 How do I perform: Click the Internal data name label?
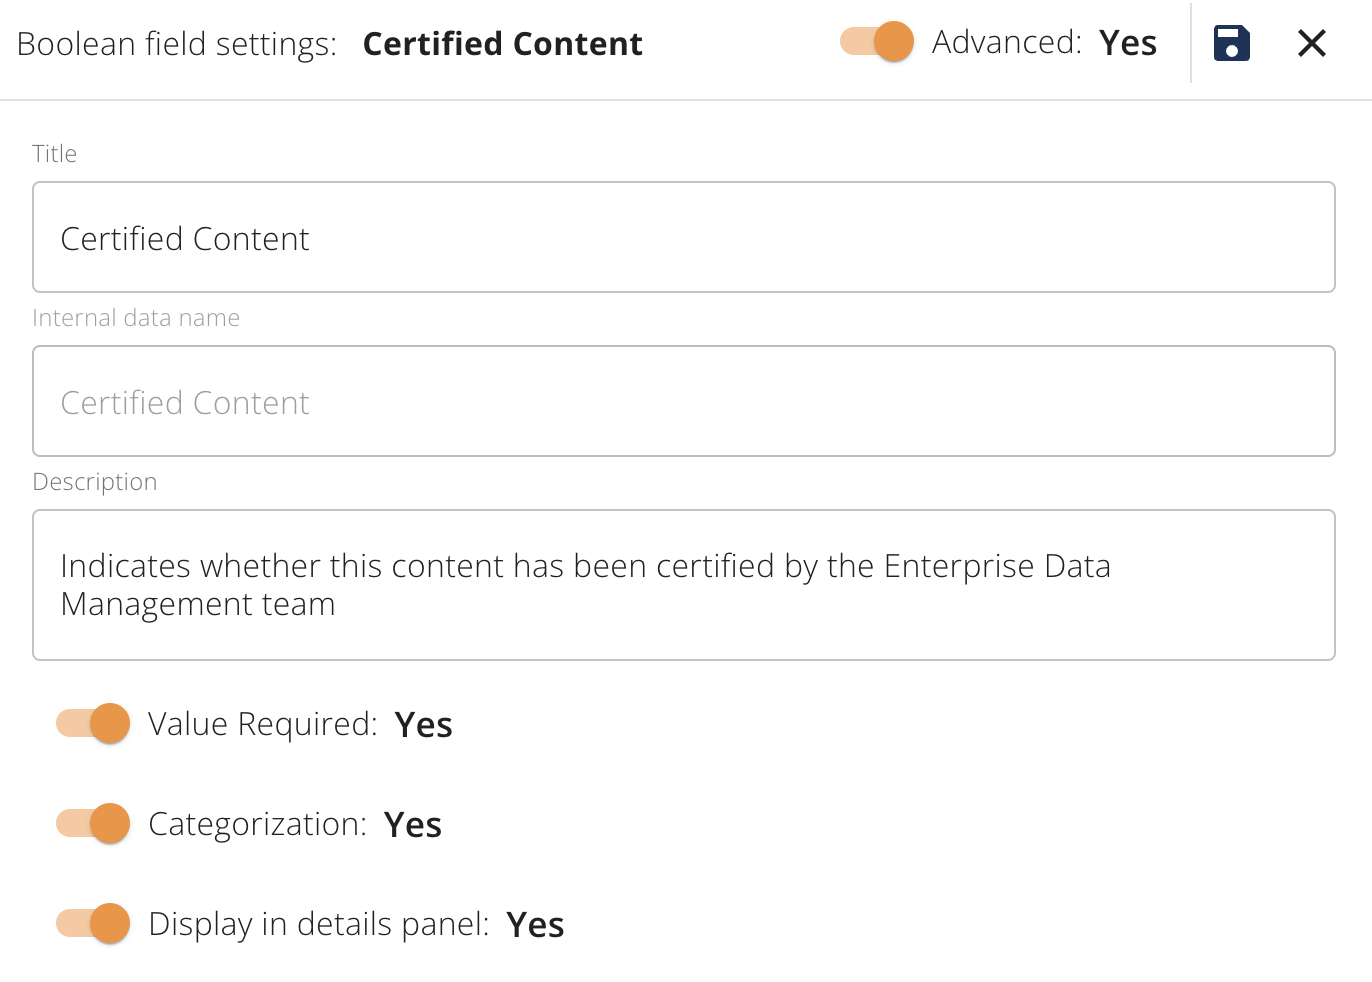[x=136, y=317]
